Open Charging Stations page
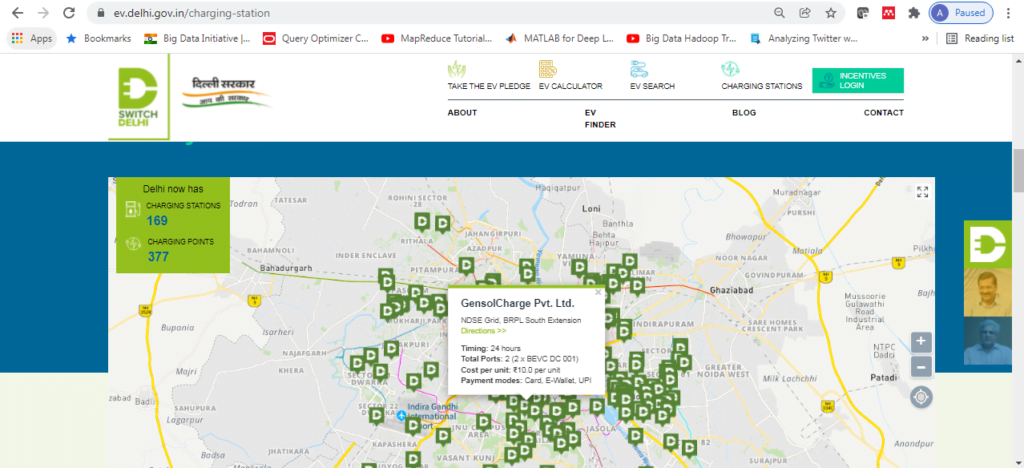 click(761, 76)
